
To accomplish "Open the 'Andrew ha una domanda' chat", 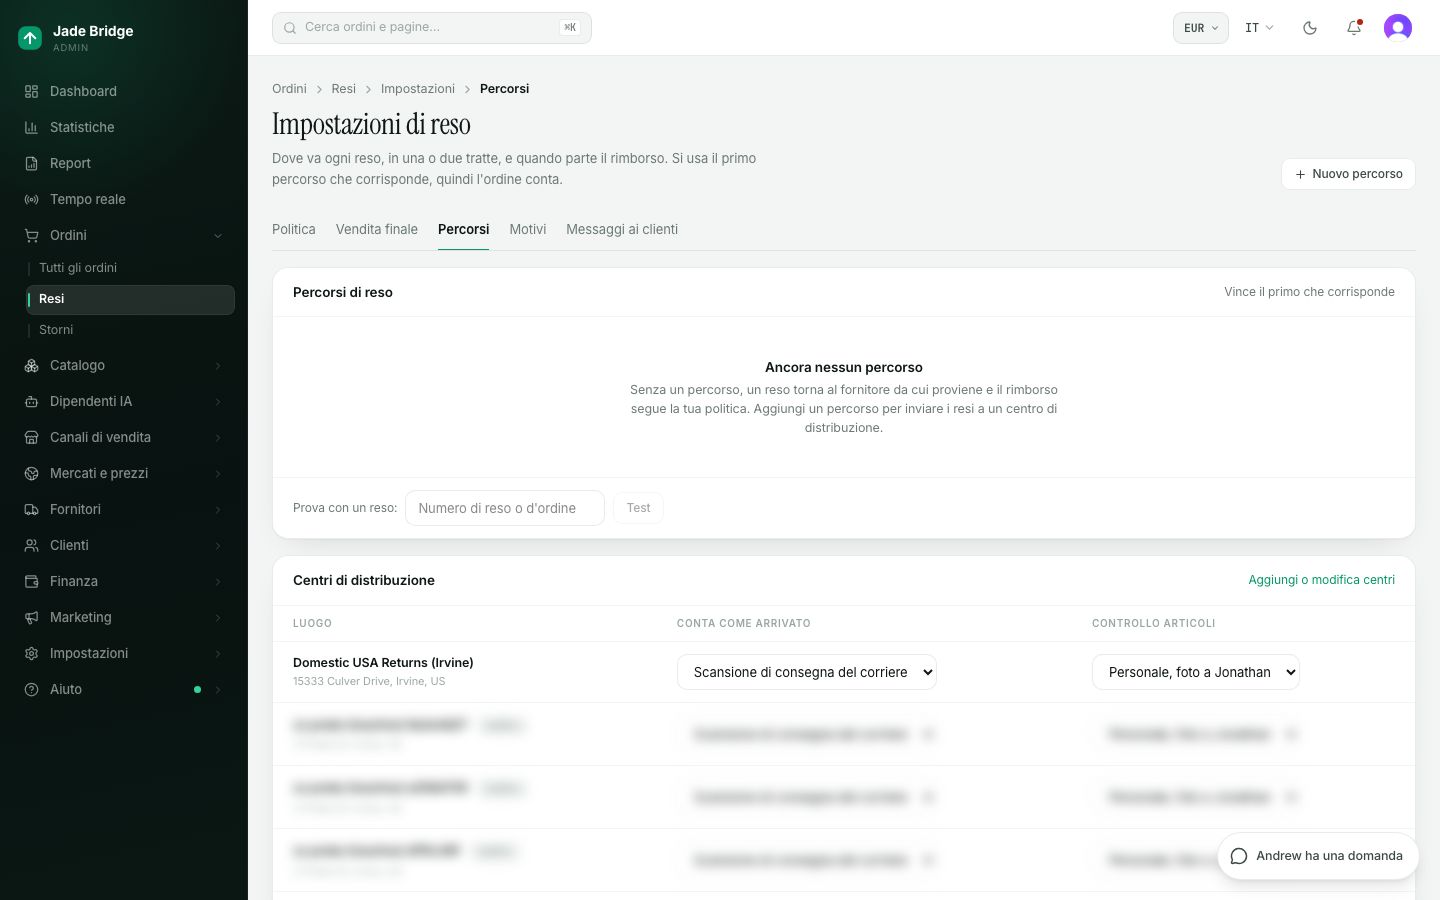I will click(1318, 856).
